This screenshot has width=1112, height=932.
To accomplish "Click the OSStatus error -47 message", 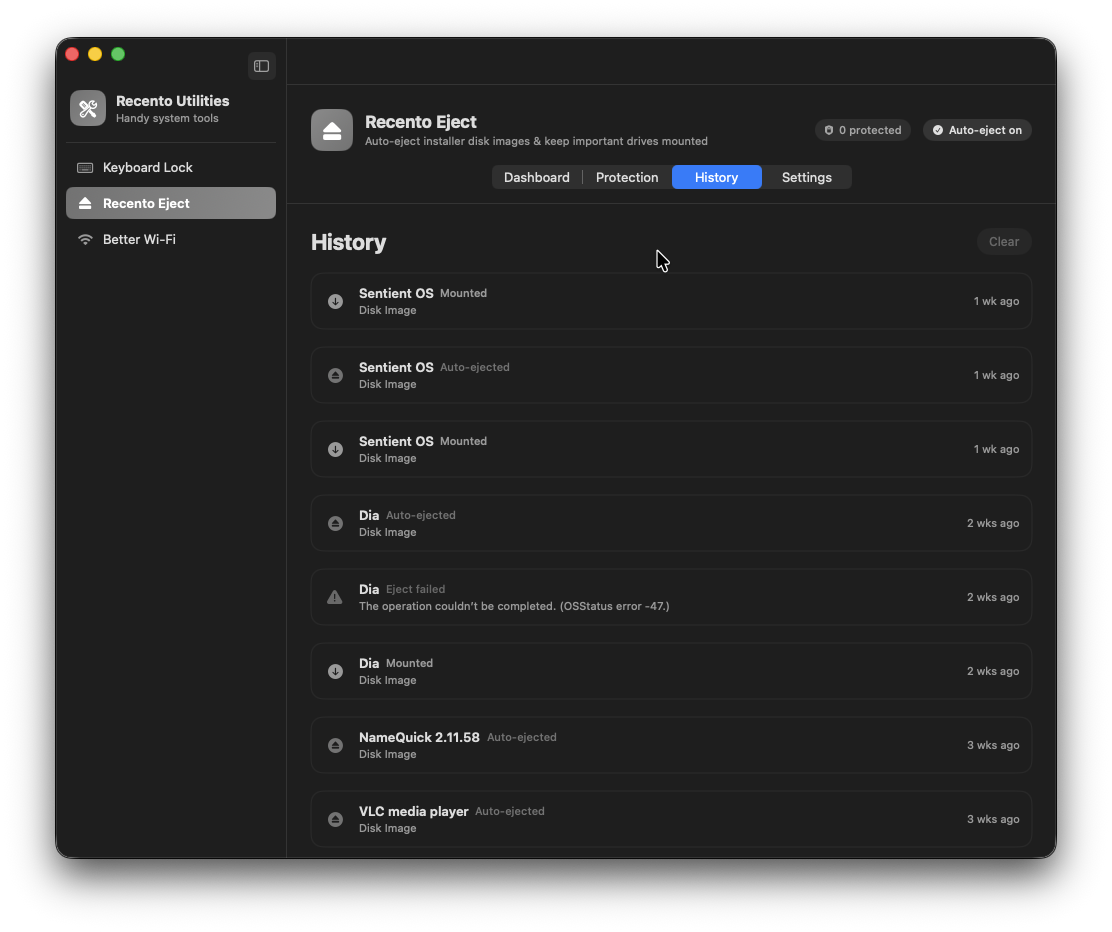I will (x=514, y=606).
